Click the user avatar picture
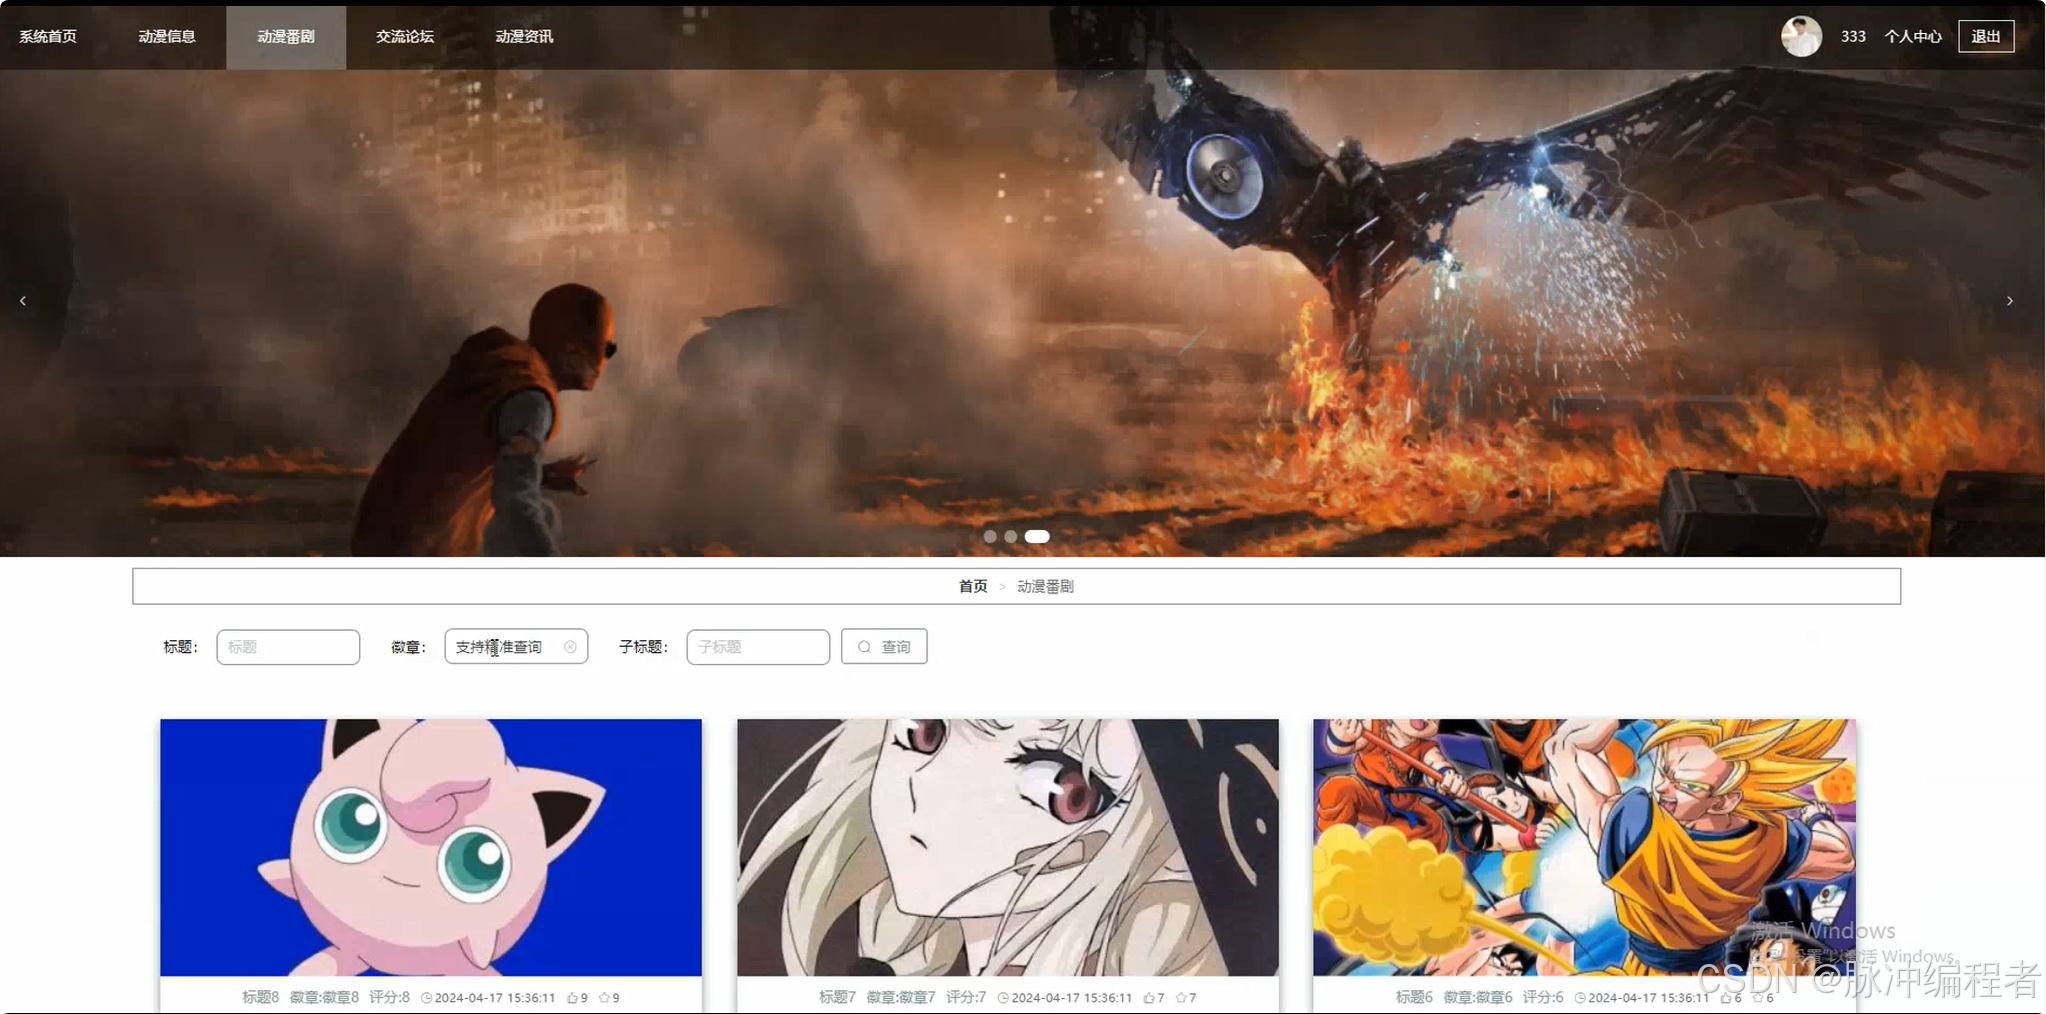This screenshot has width=2046, height=1014. pyautogui.click(x=1801, y=36)
